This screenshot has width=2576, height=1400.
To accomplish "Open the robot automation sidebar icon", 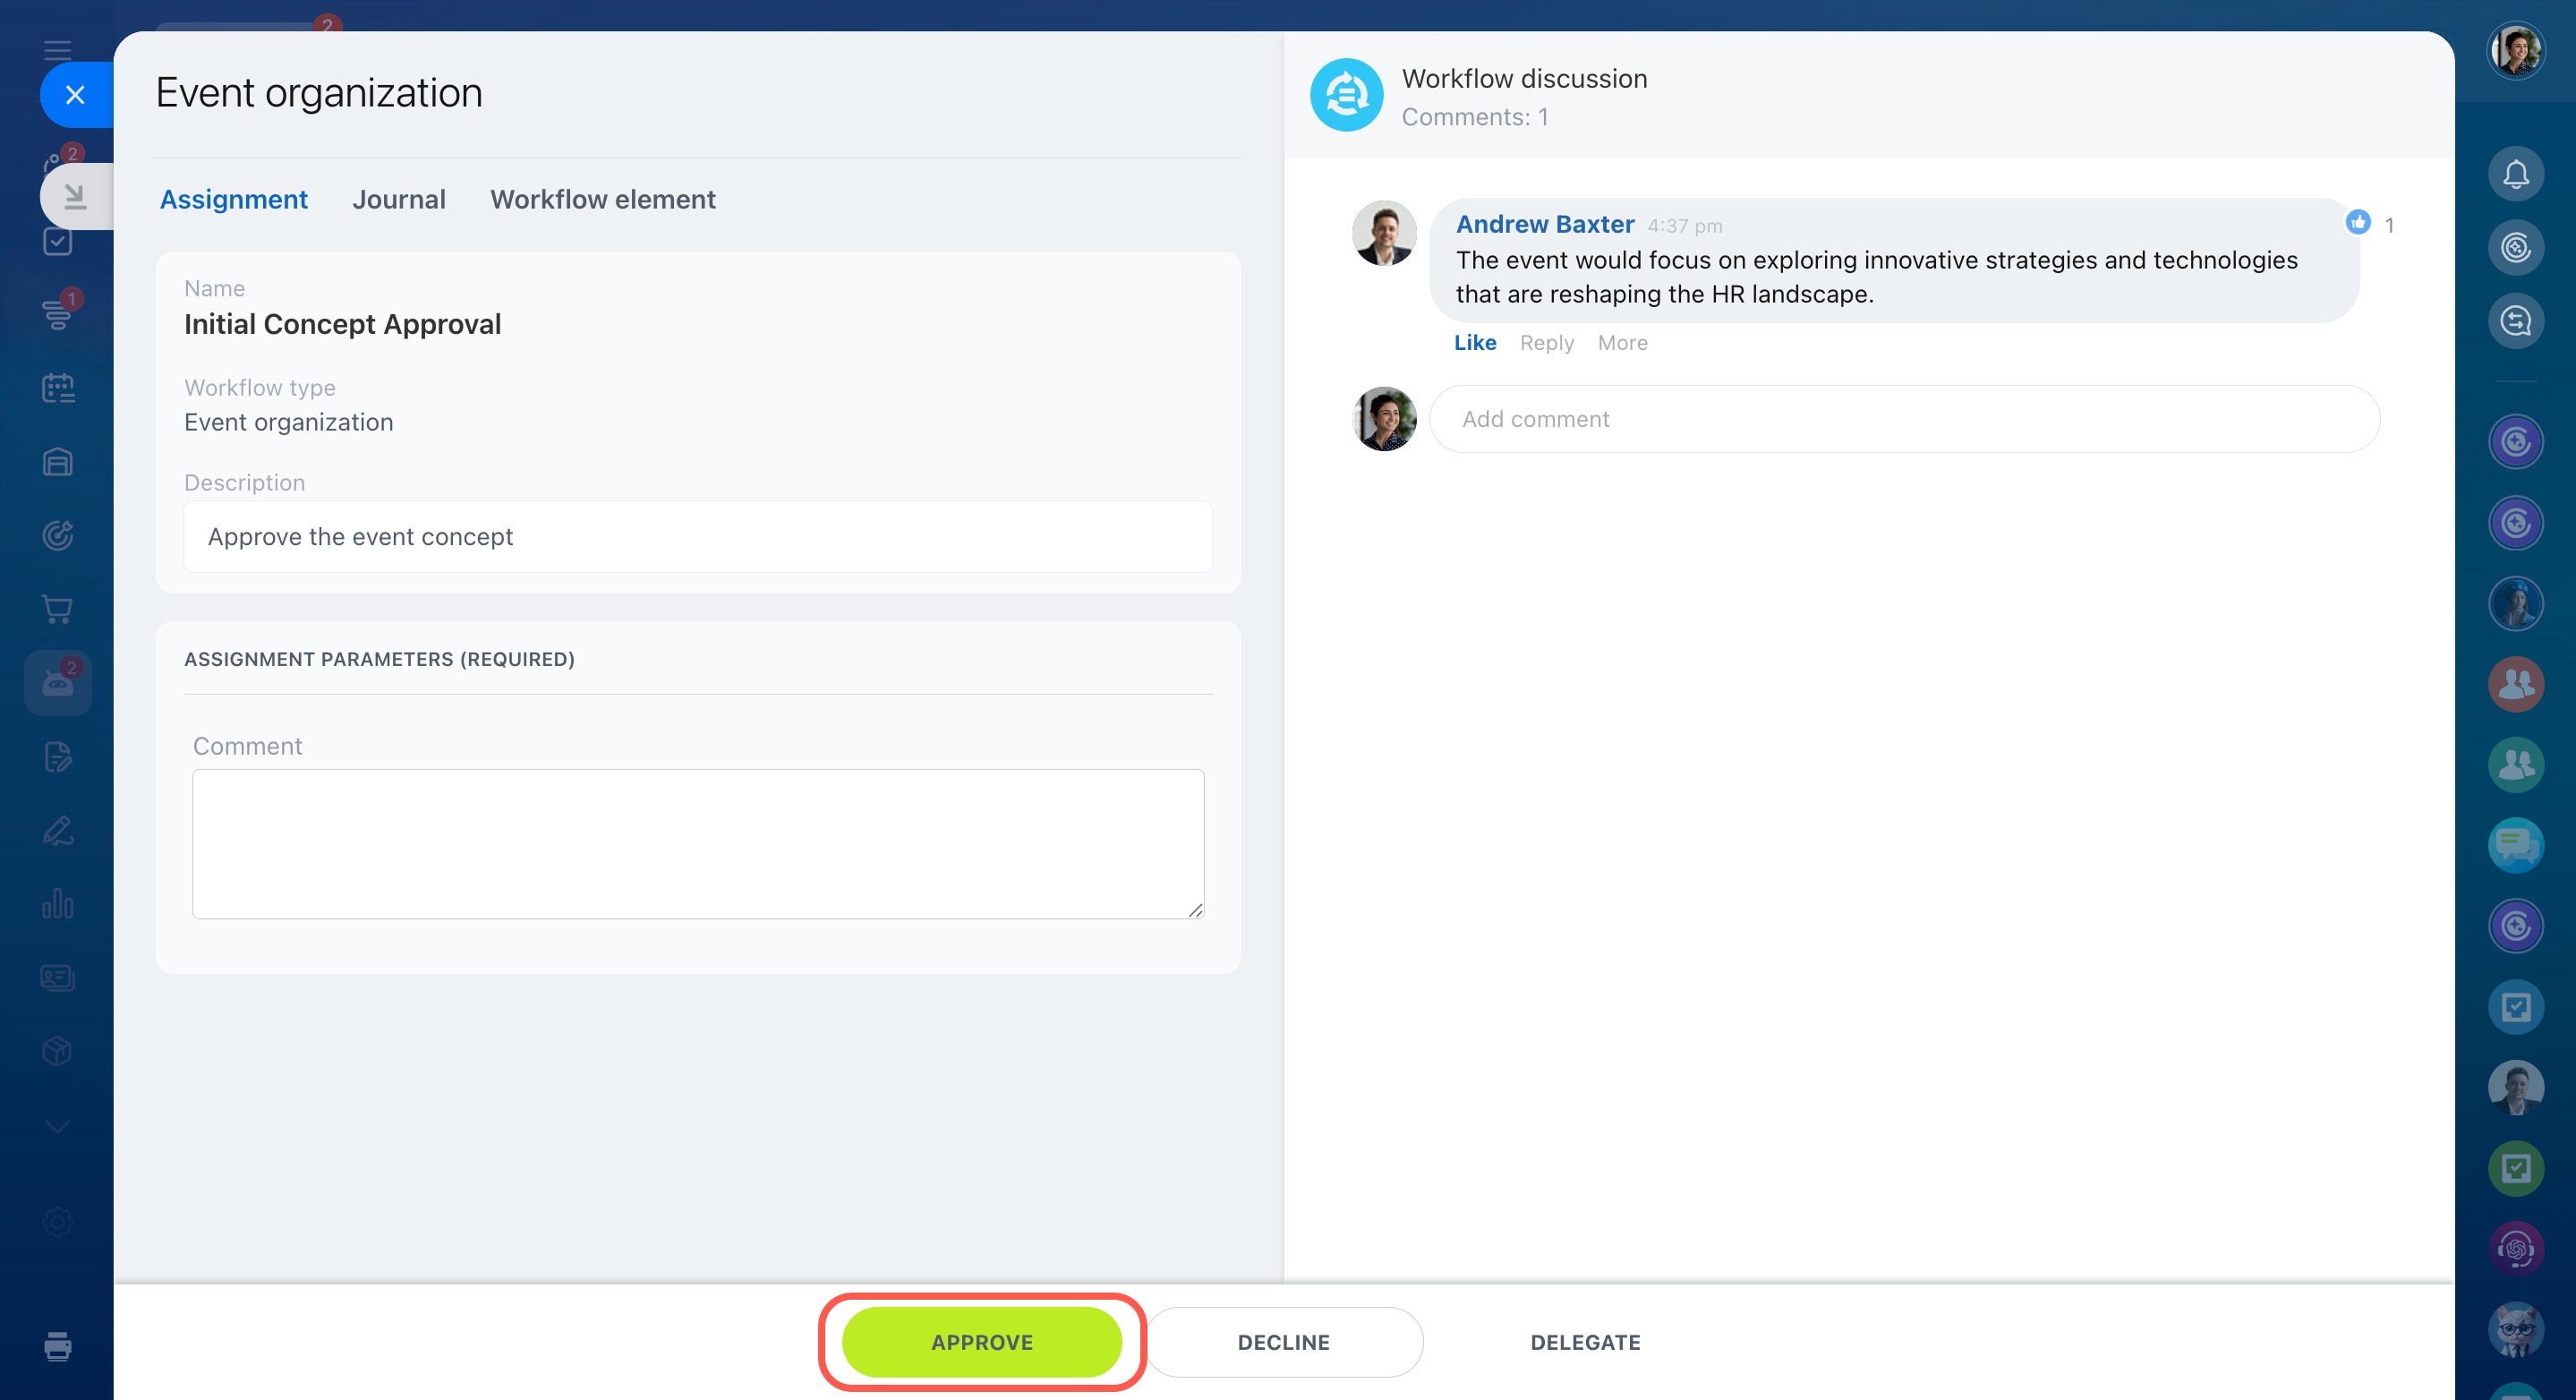I will pyautogui.click(x=58, y=683).
